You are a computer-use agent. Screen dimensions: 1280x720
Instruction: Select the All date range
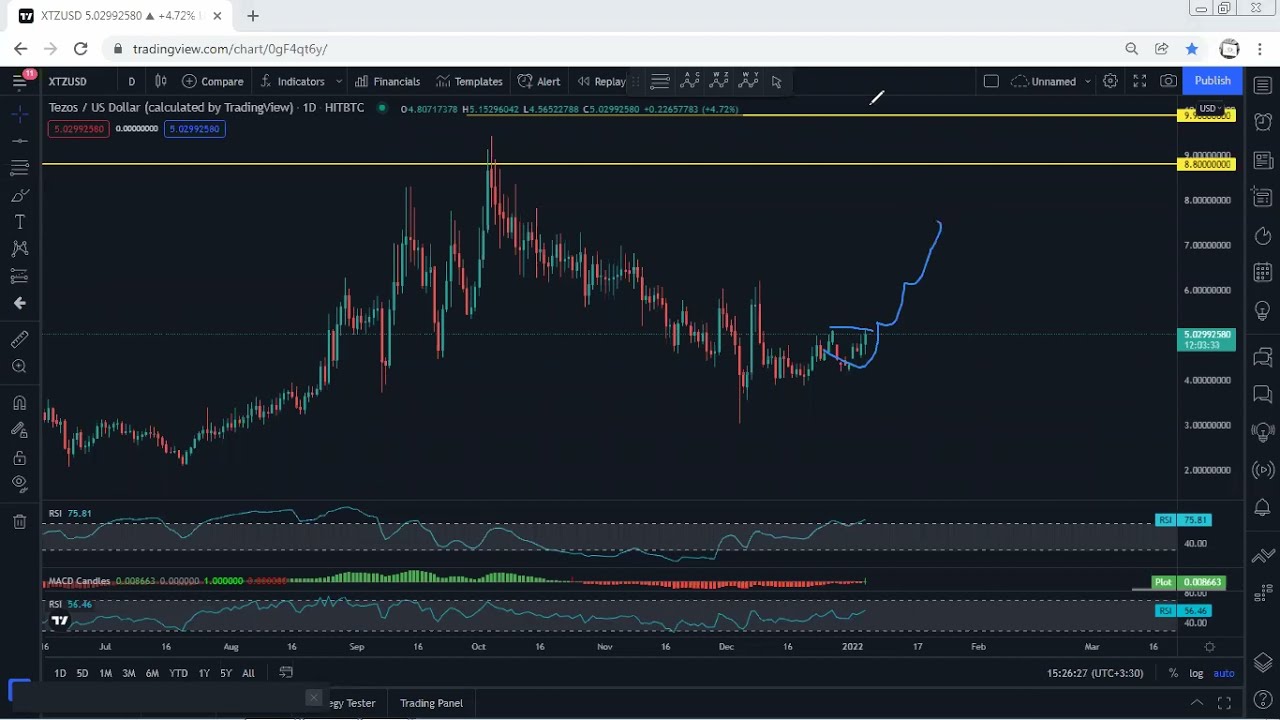(x=248, y=673)
